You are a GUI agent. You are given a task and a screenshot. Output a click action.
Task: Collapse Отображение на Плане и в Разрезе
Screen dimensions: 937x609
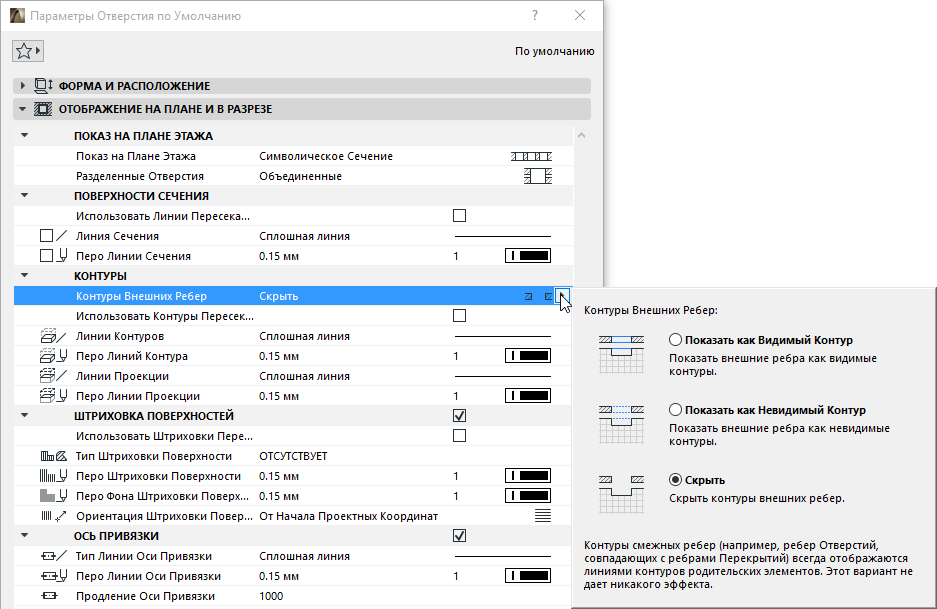point(23,109)
